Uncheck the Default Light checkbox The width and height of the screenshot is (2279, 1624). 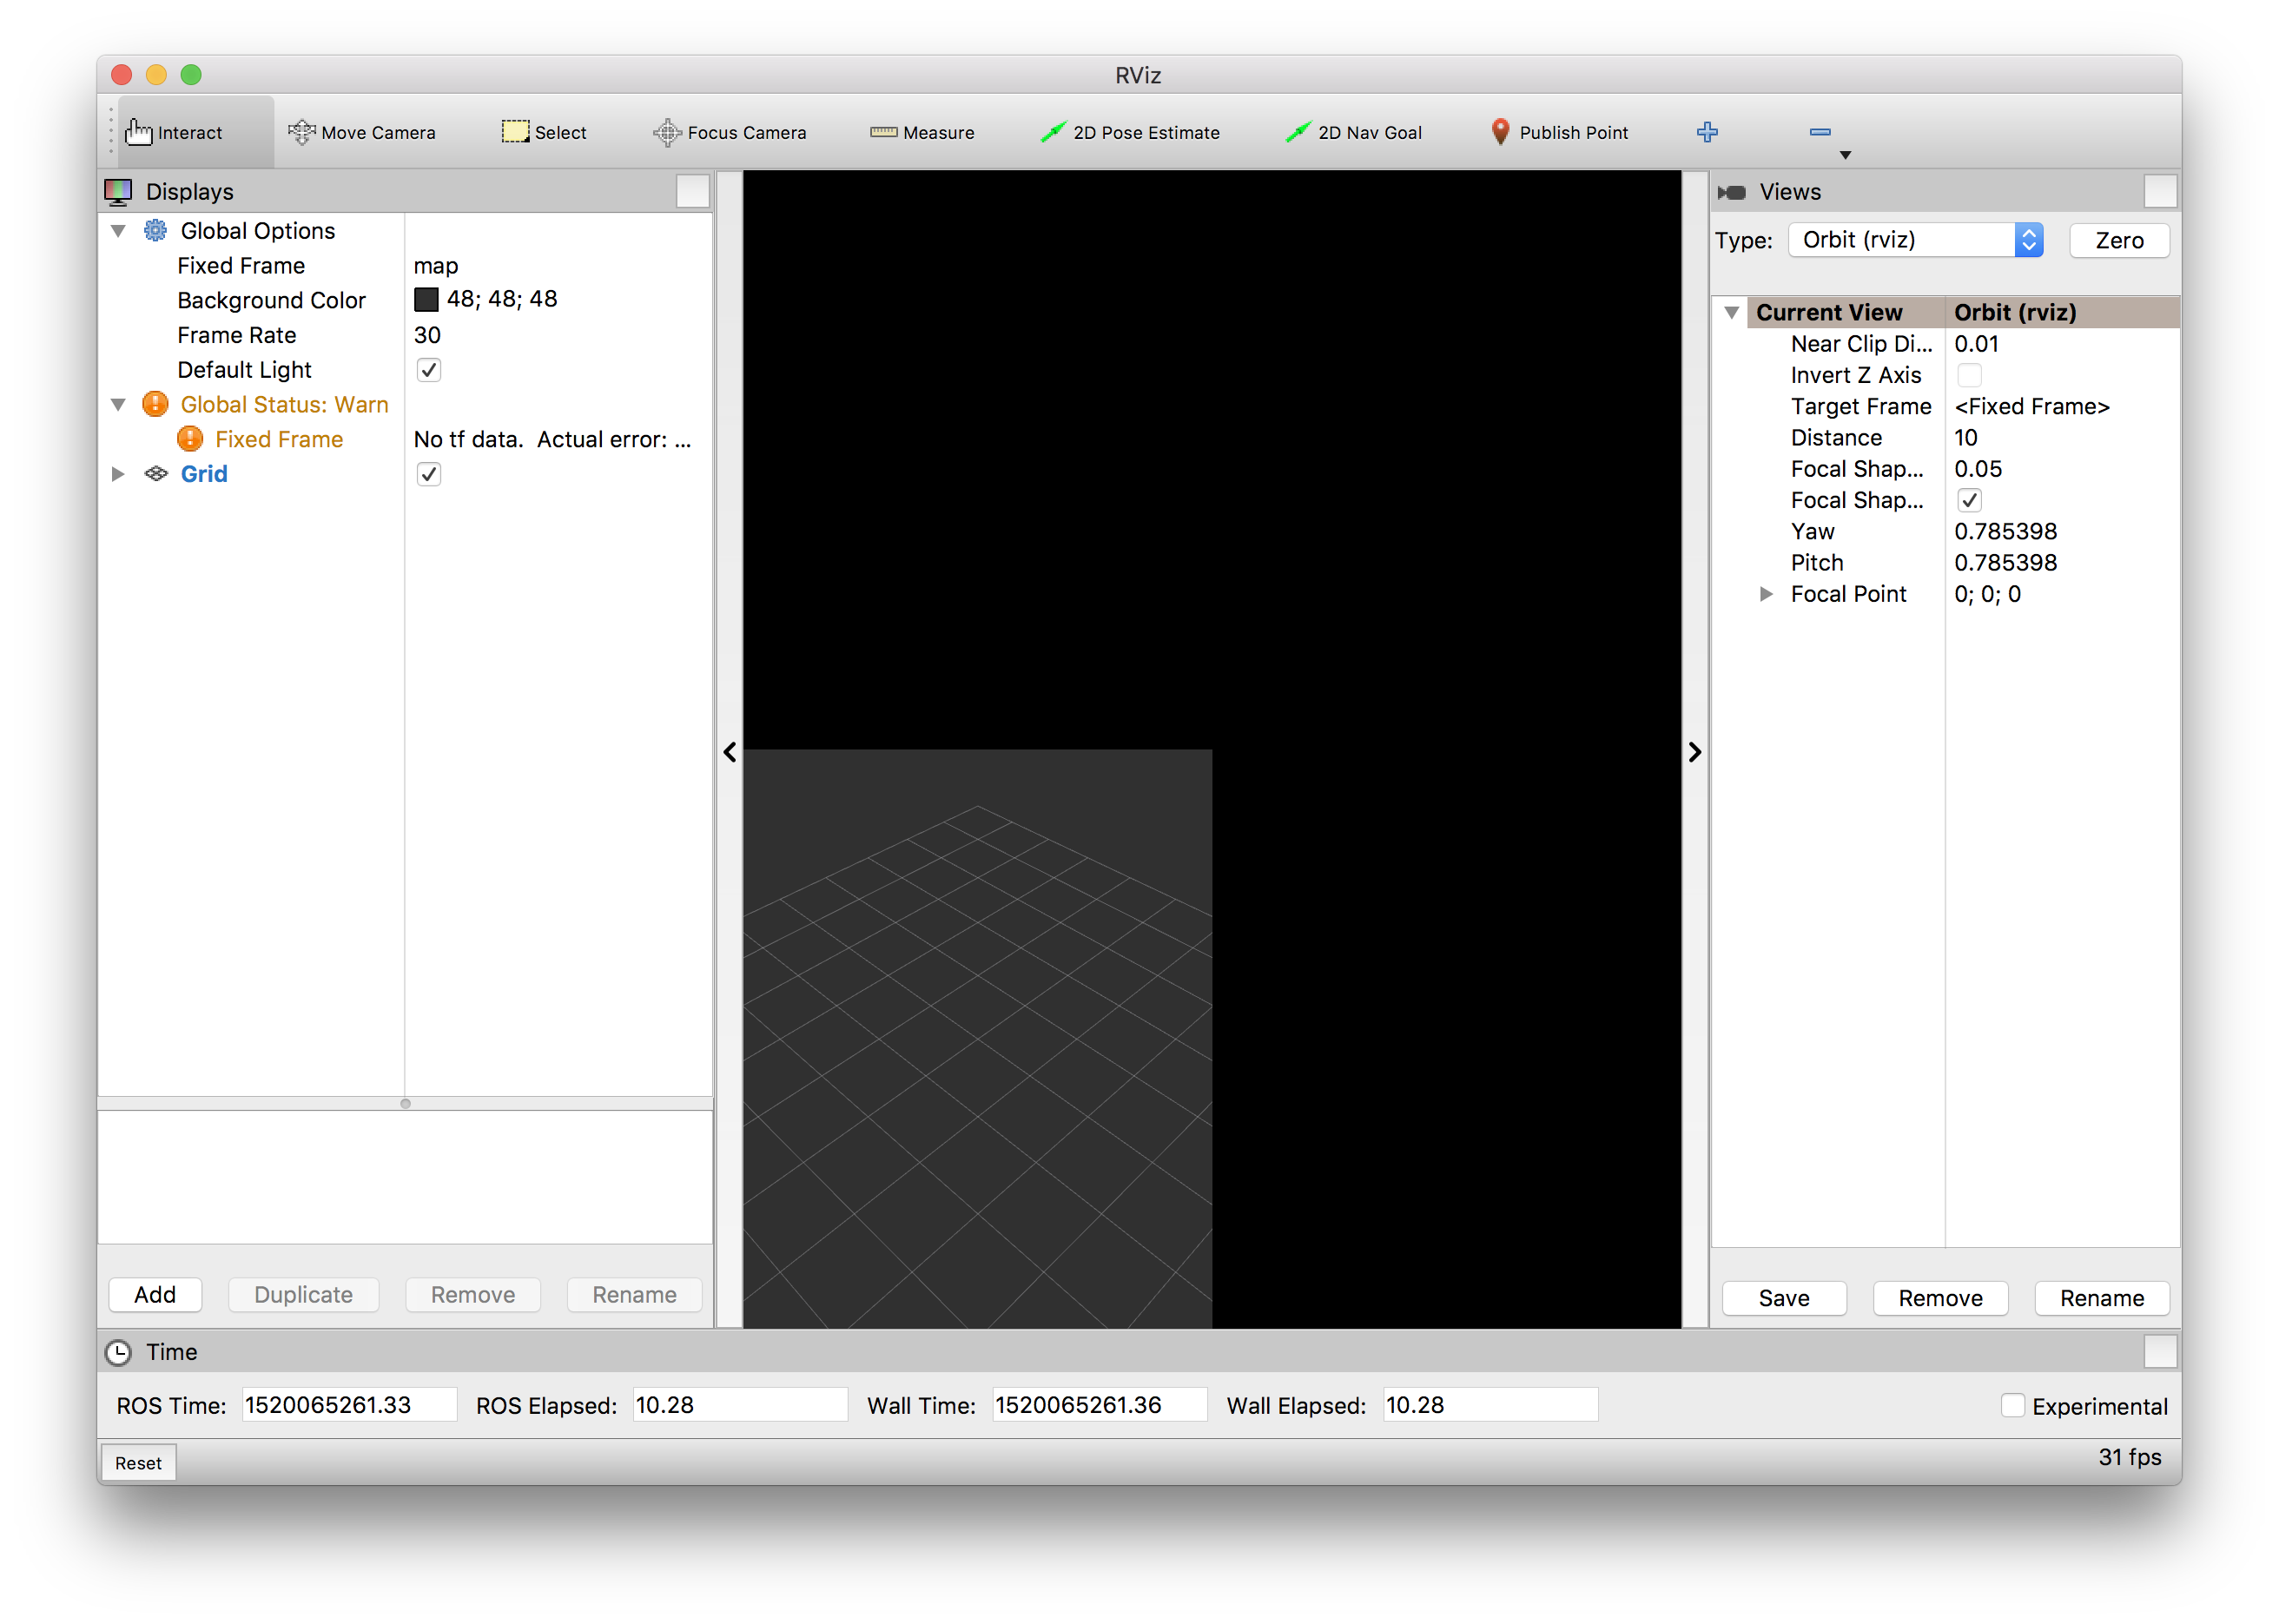click(x=428, y=369)
